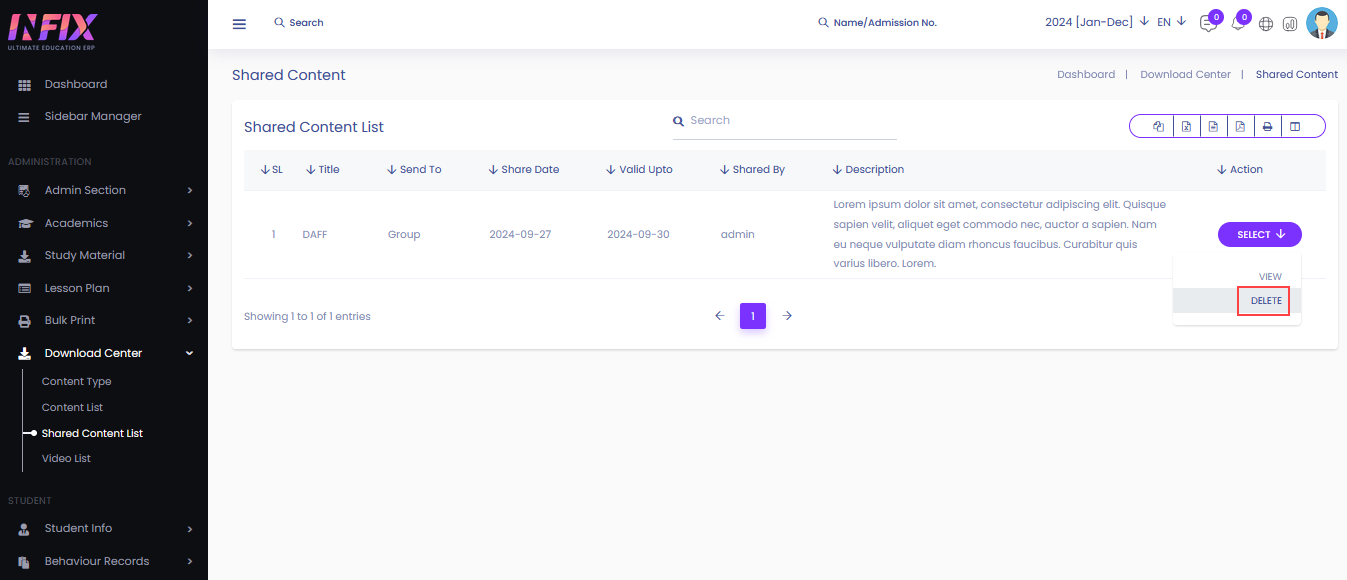Click the globe website icon
The height and width of the screenshot is (580, 1347).
(1266, 24)
